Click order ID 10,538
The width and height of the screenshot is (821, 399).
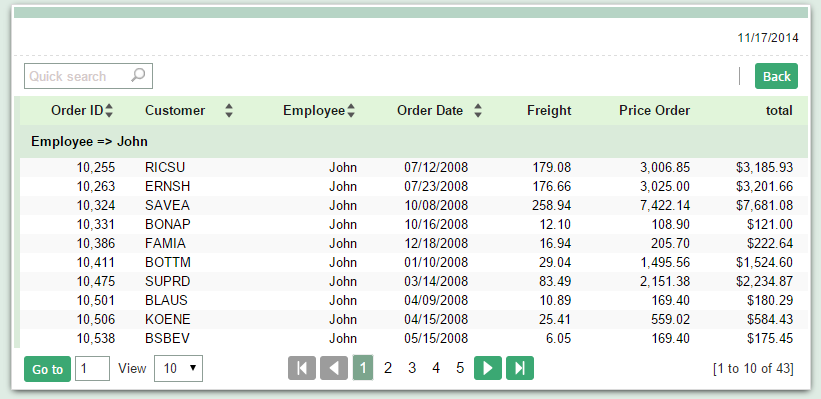point(96,338)
